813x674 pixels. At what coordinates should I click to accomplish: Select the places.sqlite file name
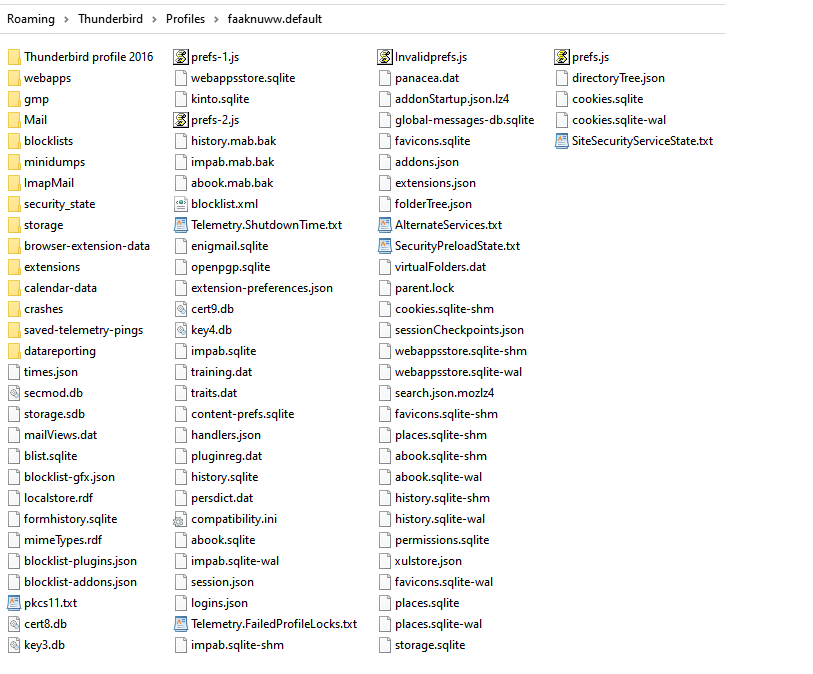pyautogui.click(x=427, y=603)
